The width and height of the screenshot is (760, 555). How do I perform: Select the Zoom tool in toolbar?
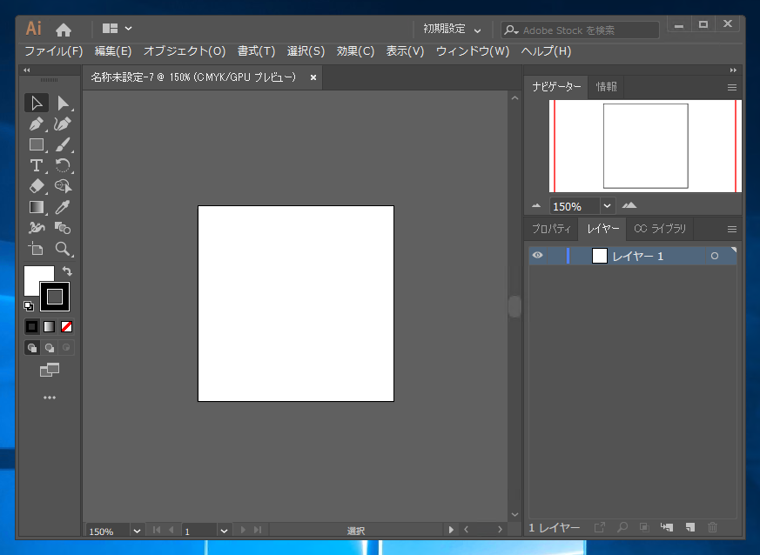click(63, 249)
